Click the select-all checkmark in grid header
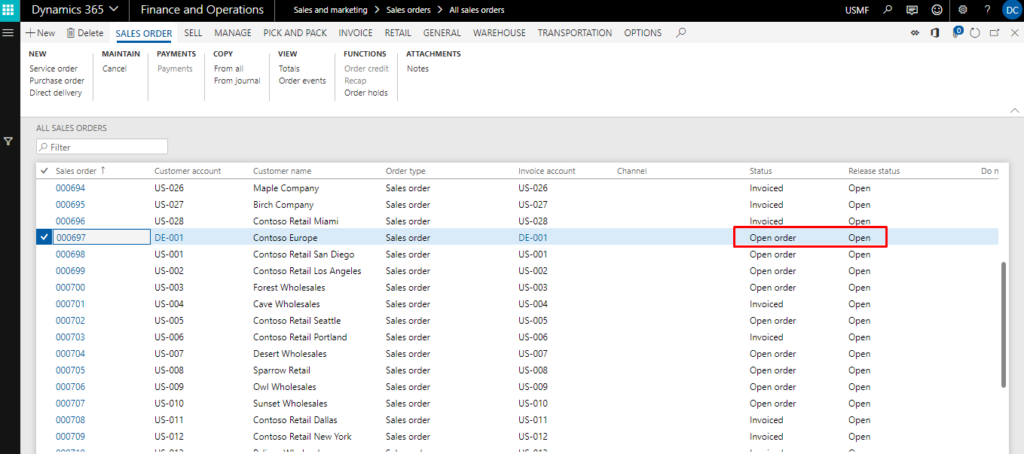The width and height of the screenshot is (1024, 454). pos(44,170)
